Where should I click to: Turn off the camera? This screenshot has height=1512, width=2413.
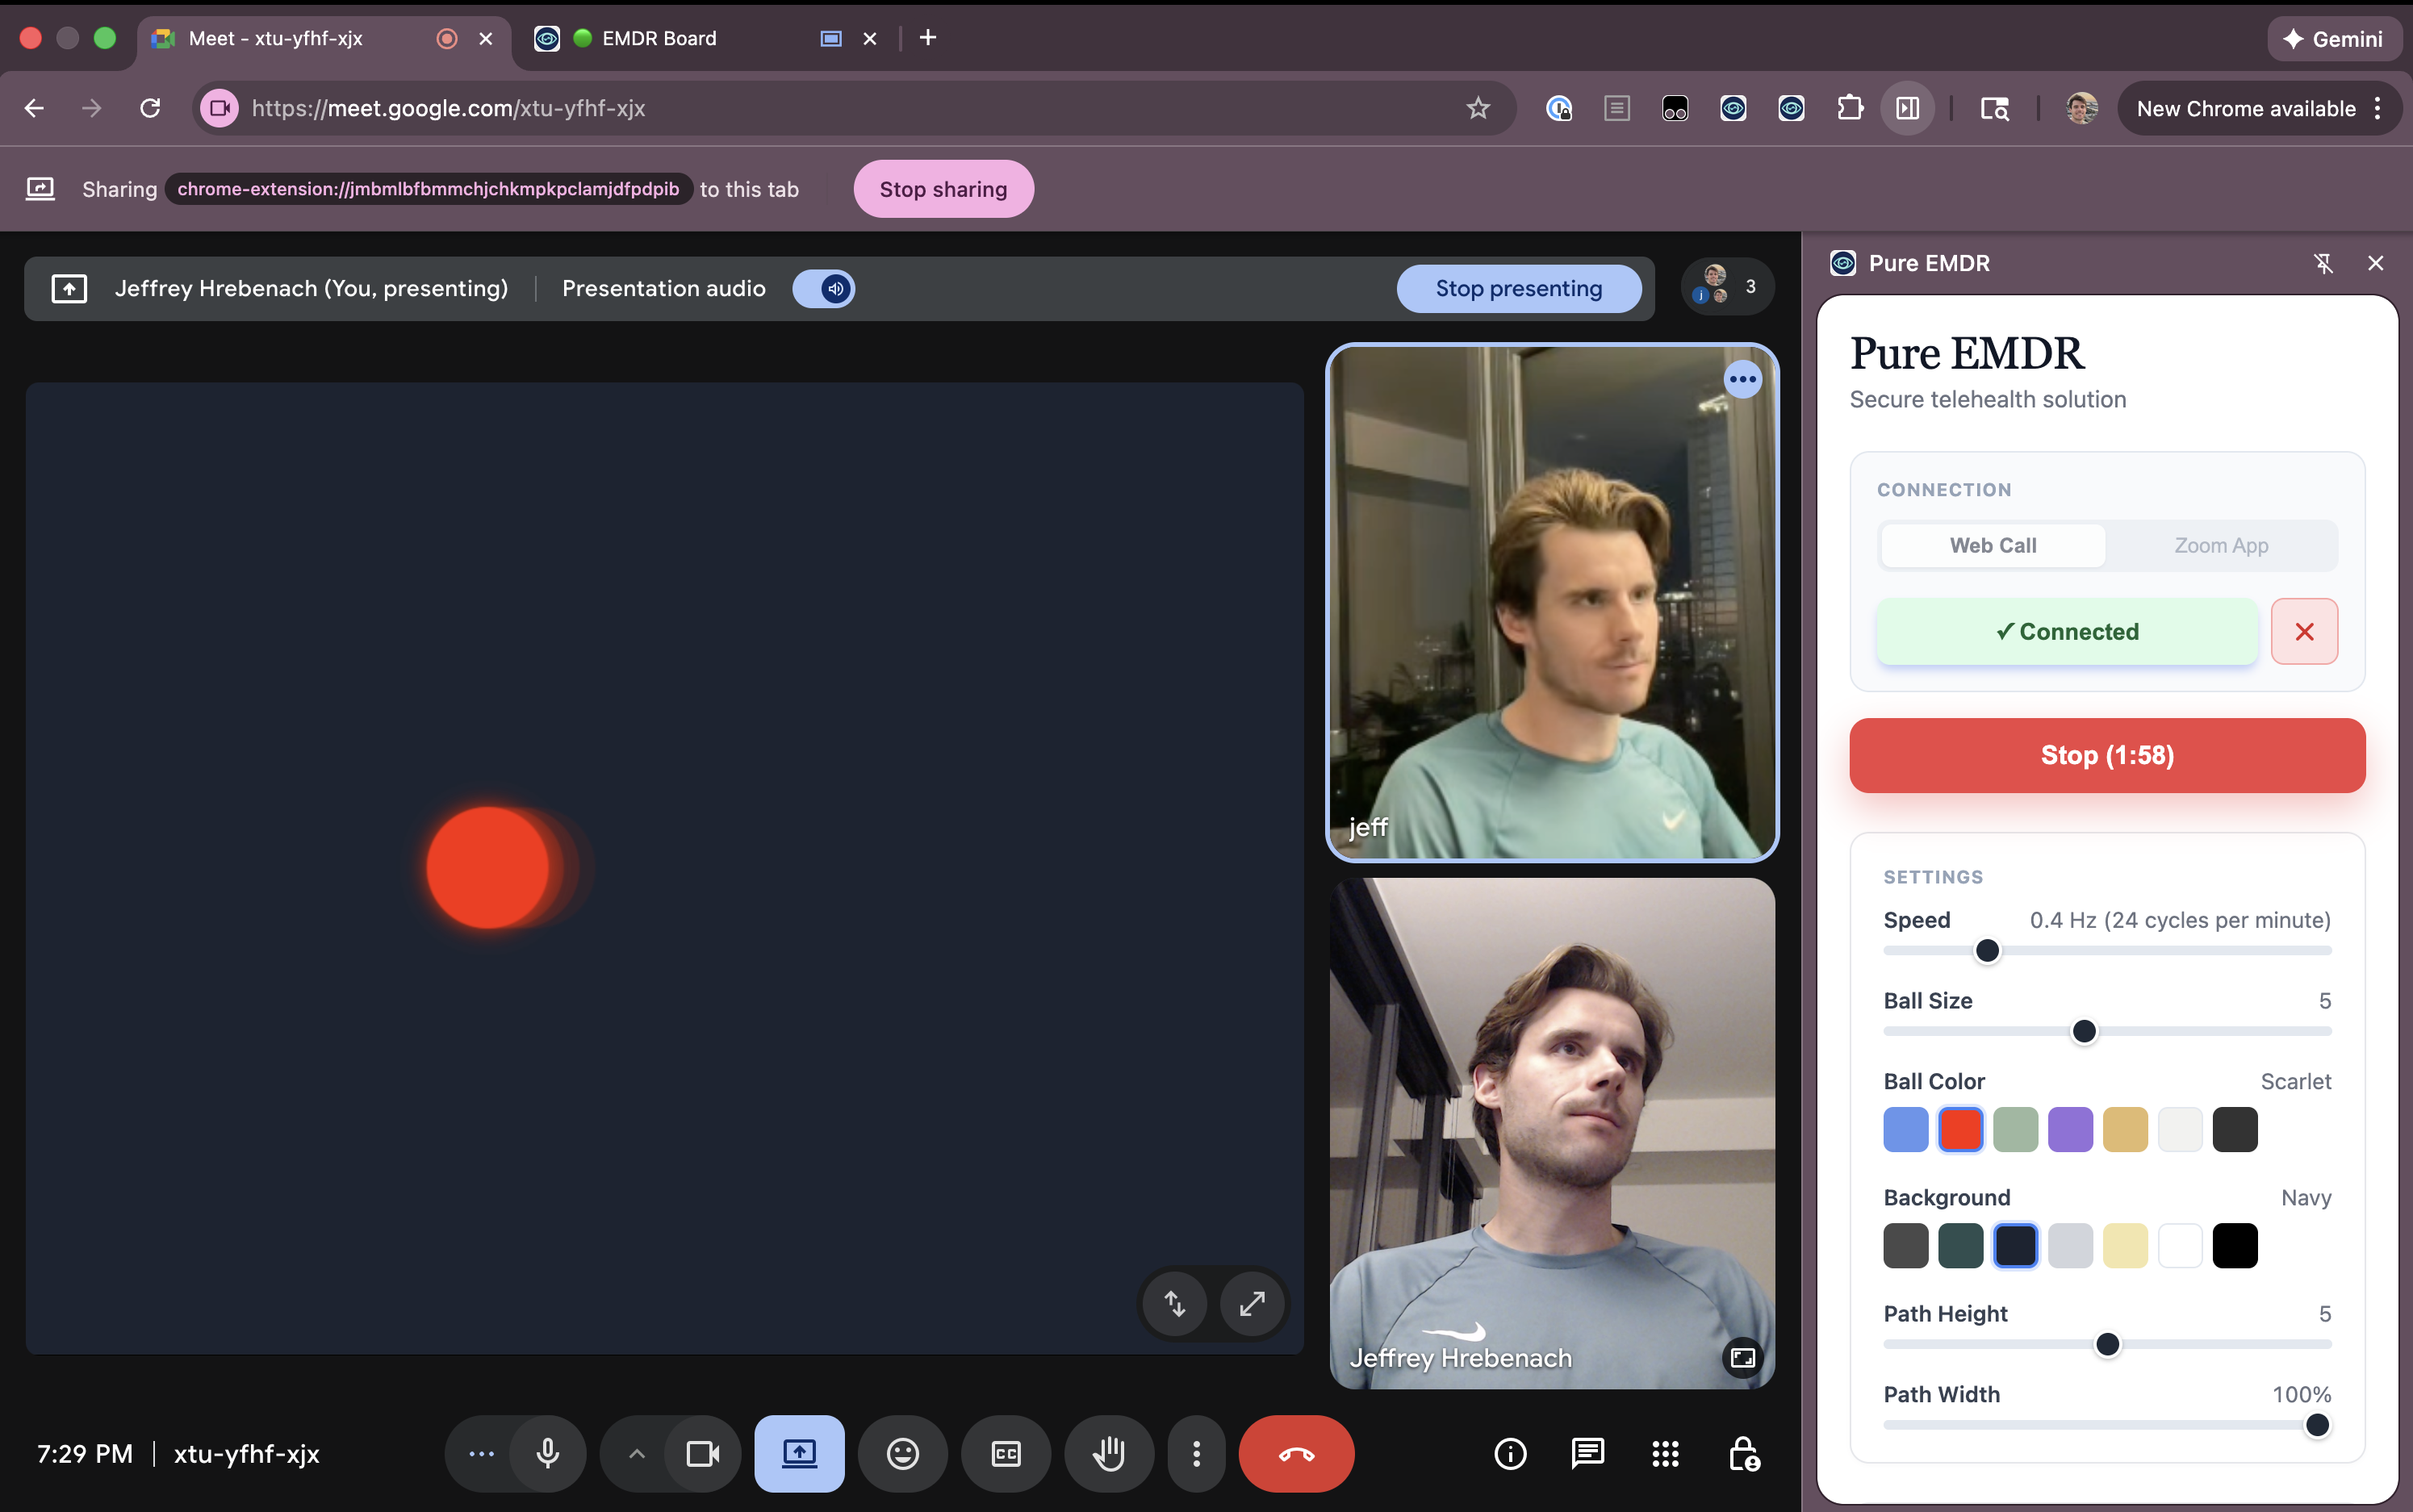click(x=703, y=1453)
